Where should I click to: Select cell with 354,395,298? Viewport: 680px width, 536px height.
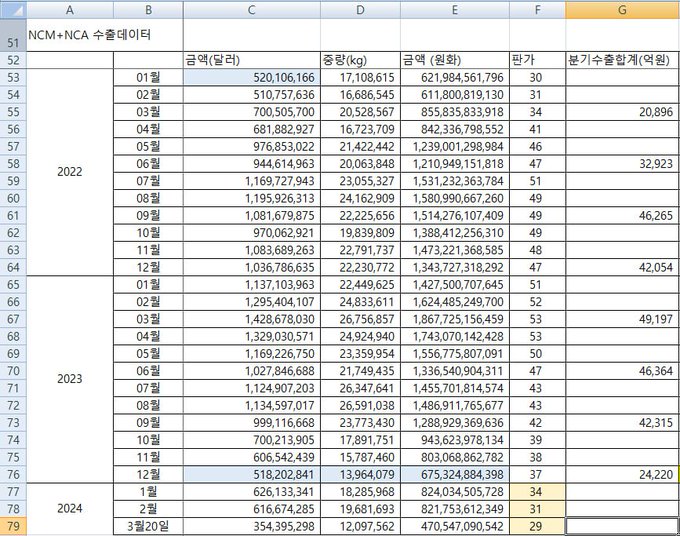pyautogui.click(x=252, y=526)
